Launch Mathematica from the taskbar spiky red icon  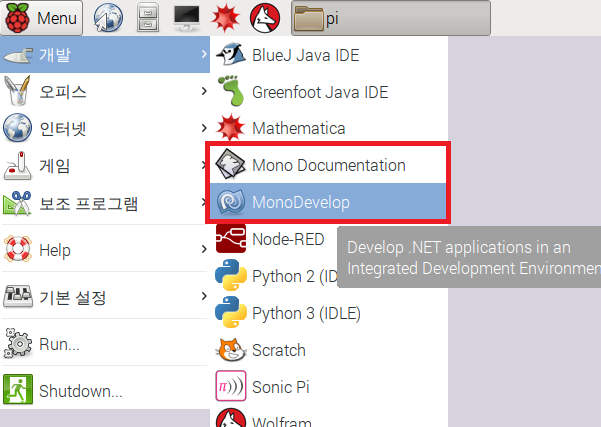pos(225,18)
